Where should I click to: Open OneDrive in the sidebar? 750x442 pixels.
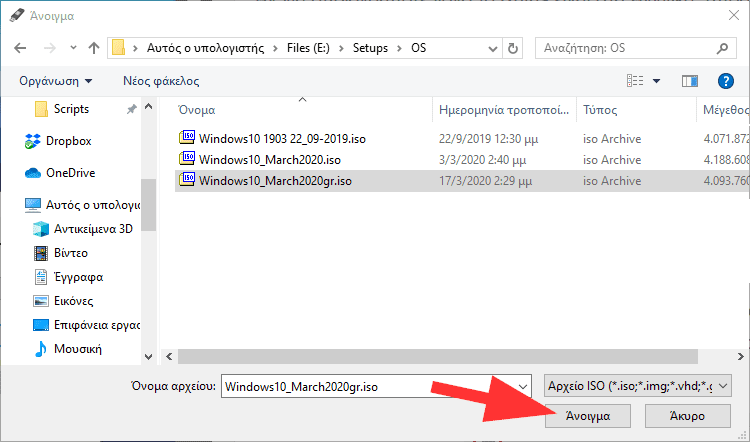tap(59, 173)
